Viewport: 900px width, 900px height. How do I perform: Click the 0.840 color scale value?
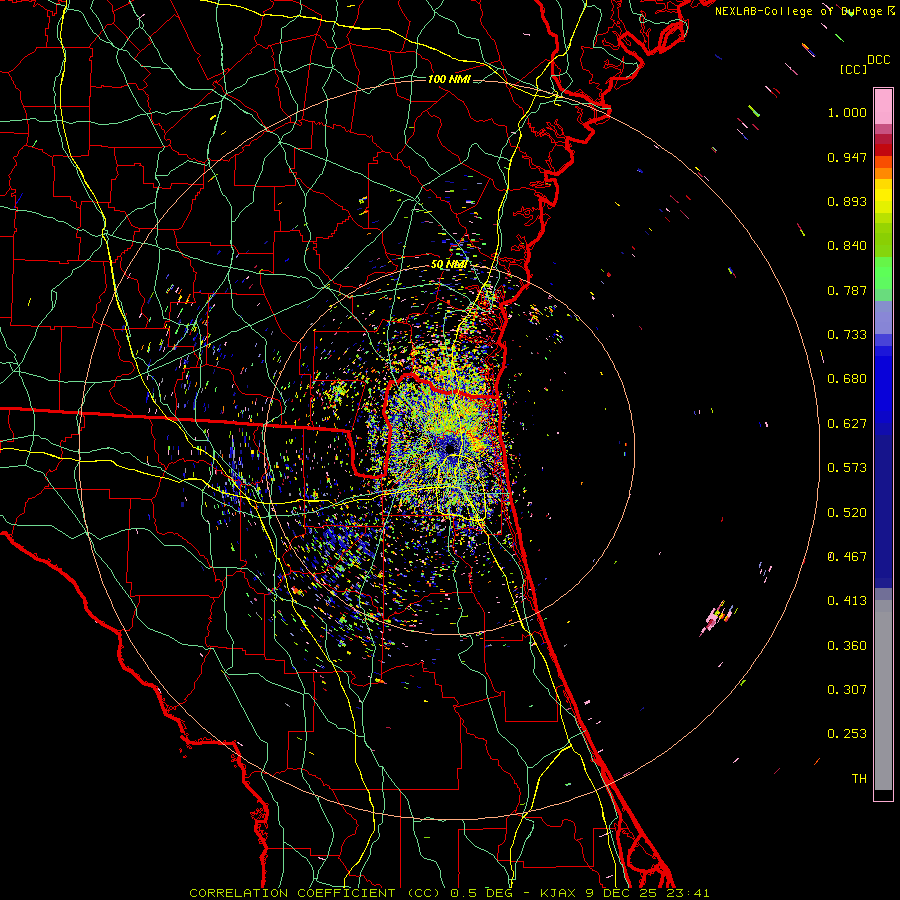pos(847,246)
